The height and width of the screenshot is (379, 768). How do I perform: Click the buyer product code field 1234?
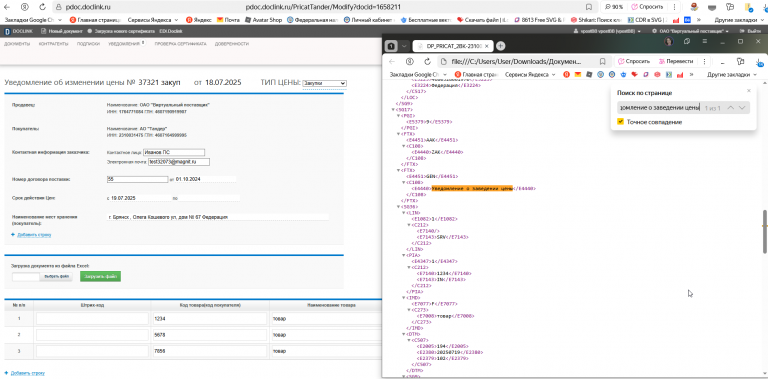pyautogui.click(x=210, y=319)
